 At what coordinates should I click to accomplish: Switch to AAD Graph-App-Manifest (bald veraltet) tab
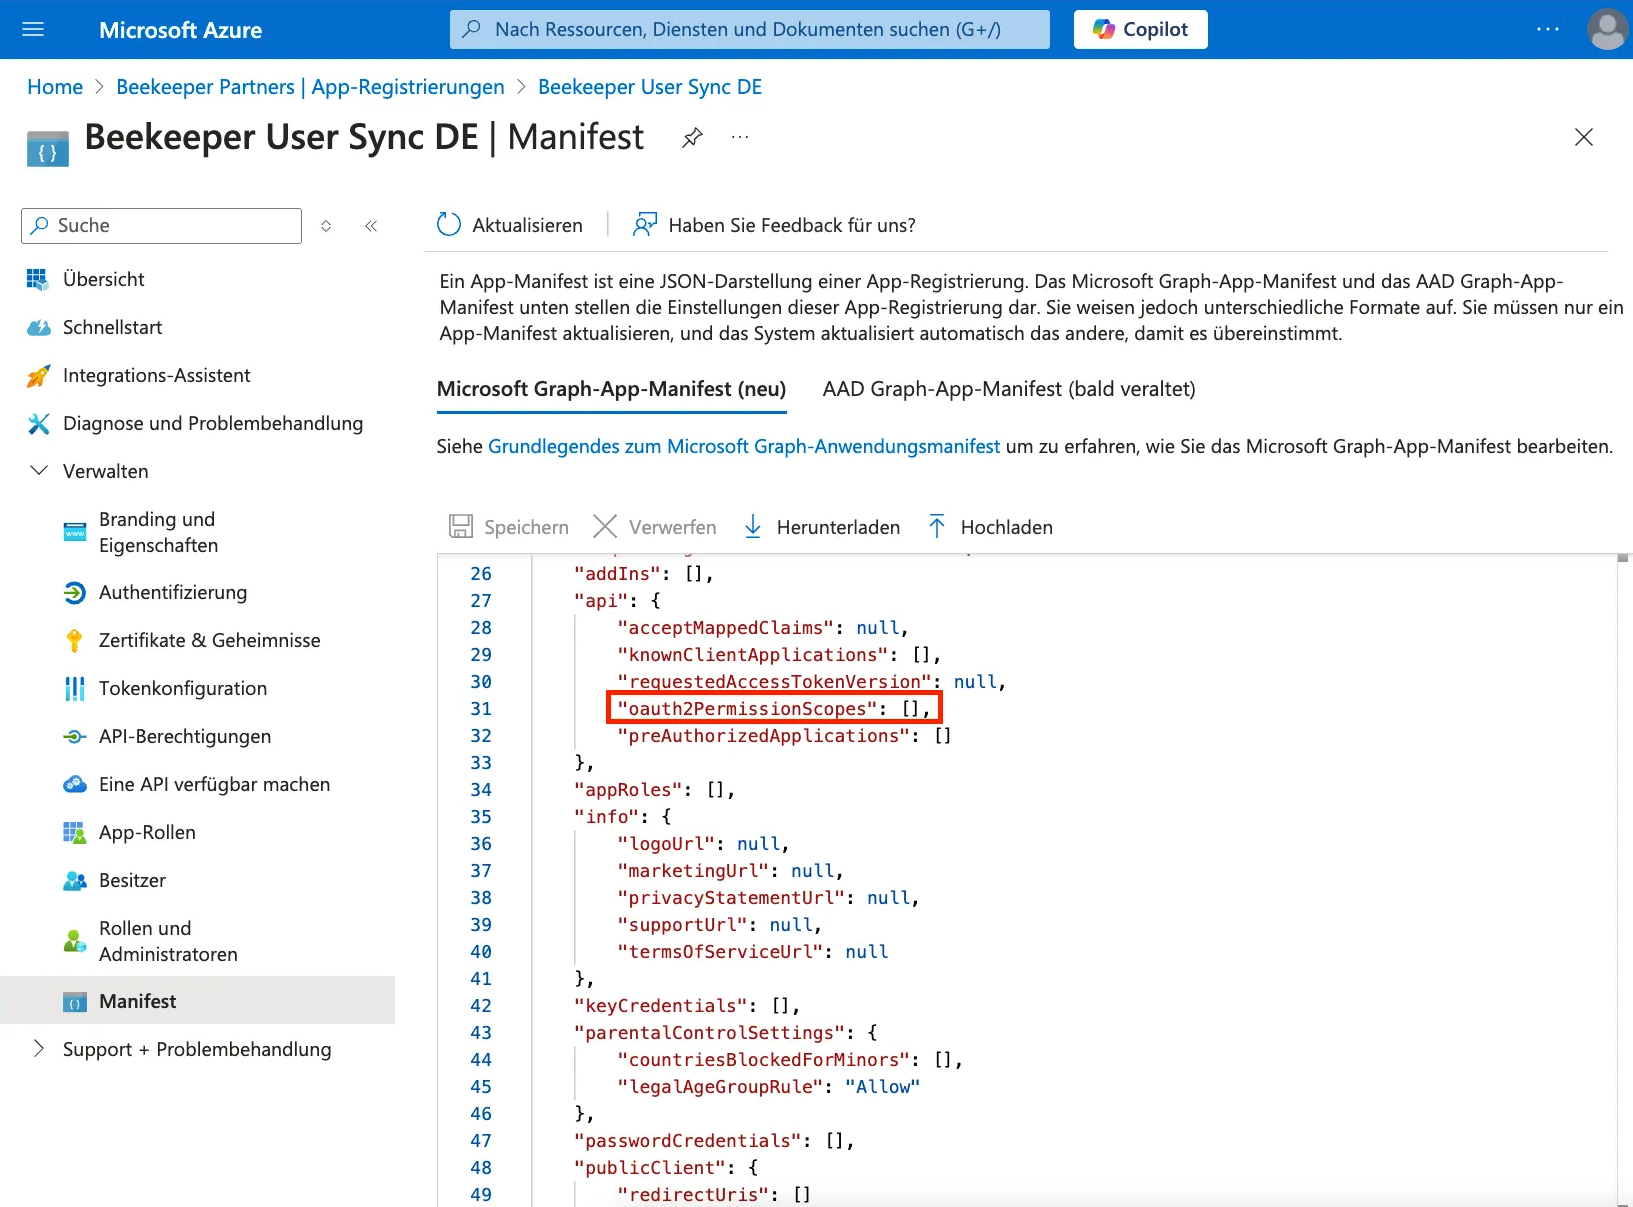[1009, 389]
